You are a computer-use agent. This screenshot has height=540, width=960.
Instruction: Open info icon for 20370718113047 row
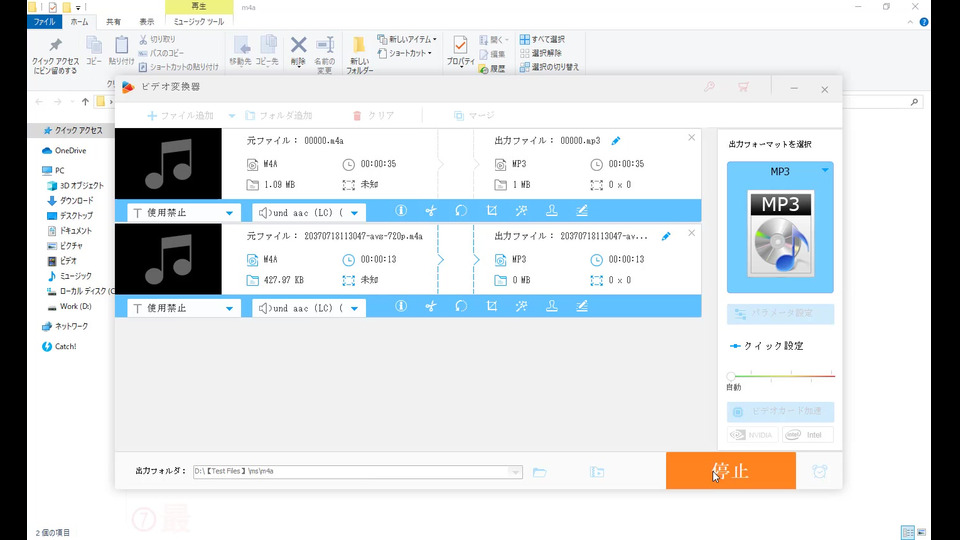click(x=401, y=306)
